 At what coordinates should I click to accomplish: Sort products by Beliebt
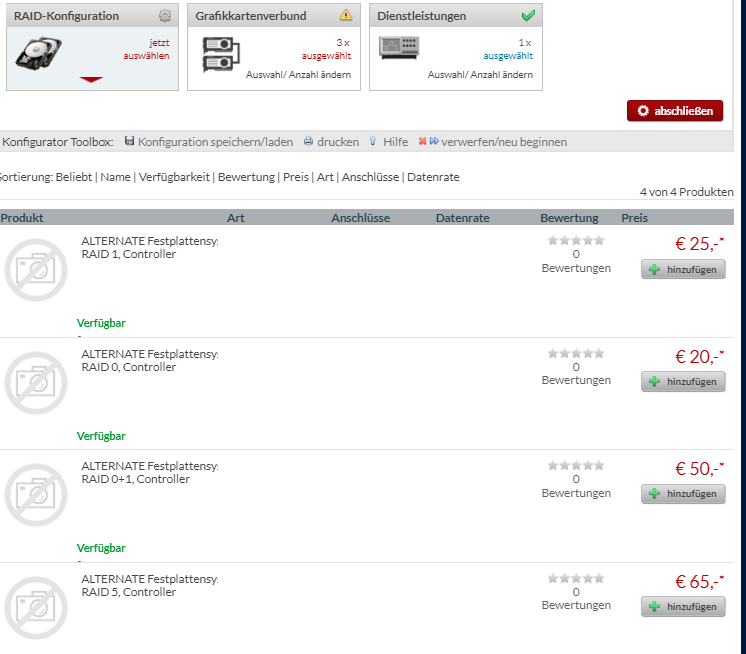74,177
